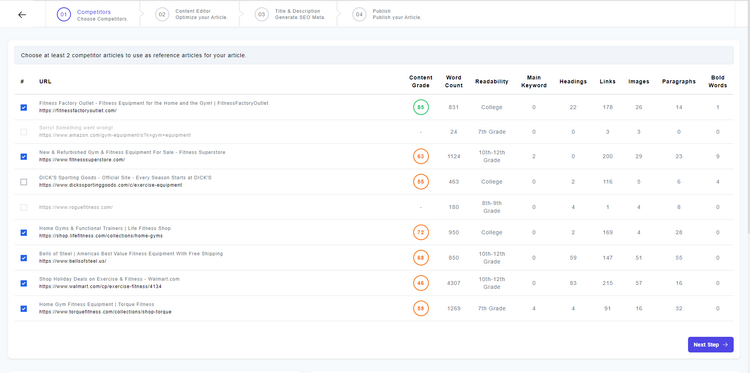Click the Content Grade column header

[x=421, y=81]
